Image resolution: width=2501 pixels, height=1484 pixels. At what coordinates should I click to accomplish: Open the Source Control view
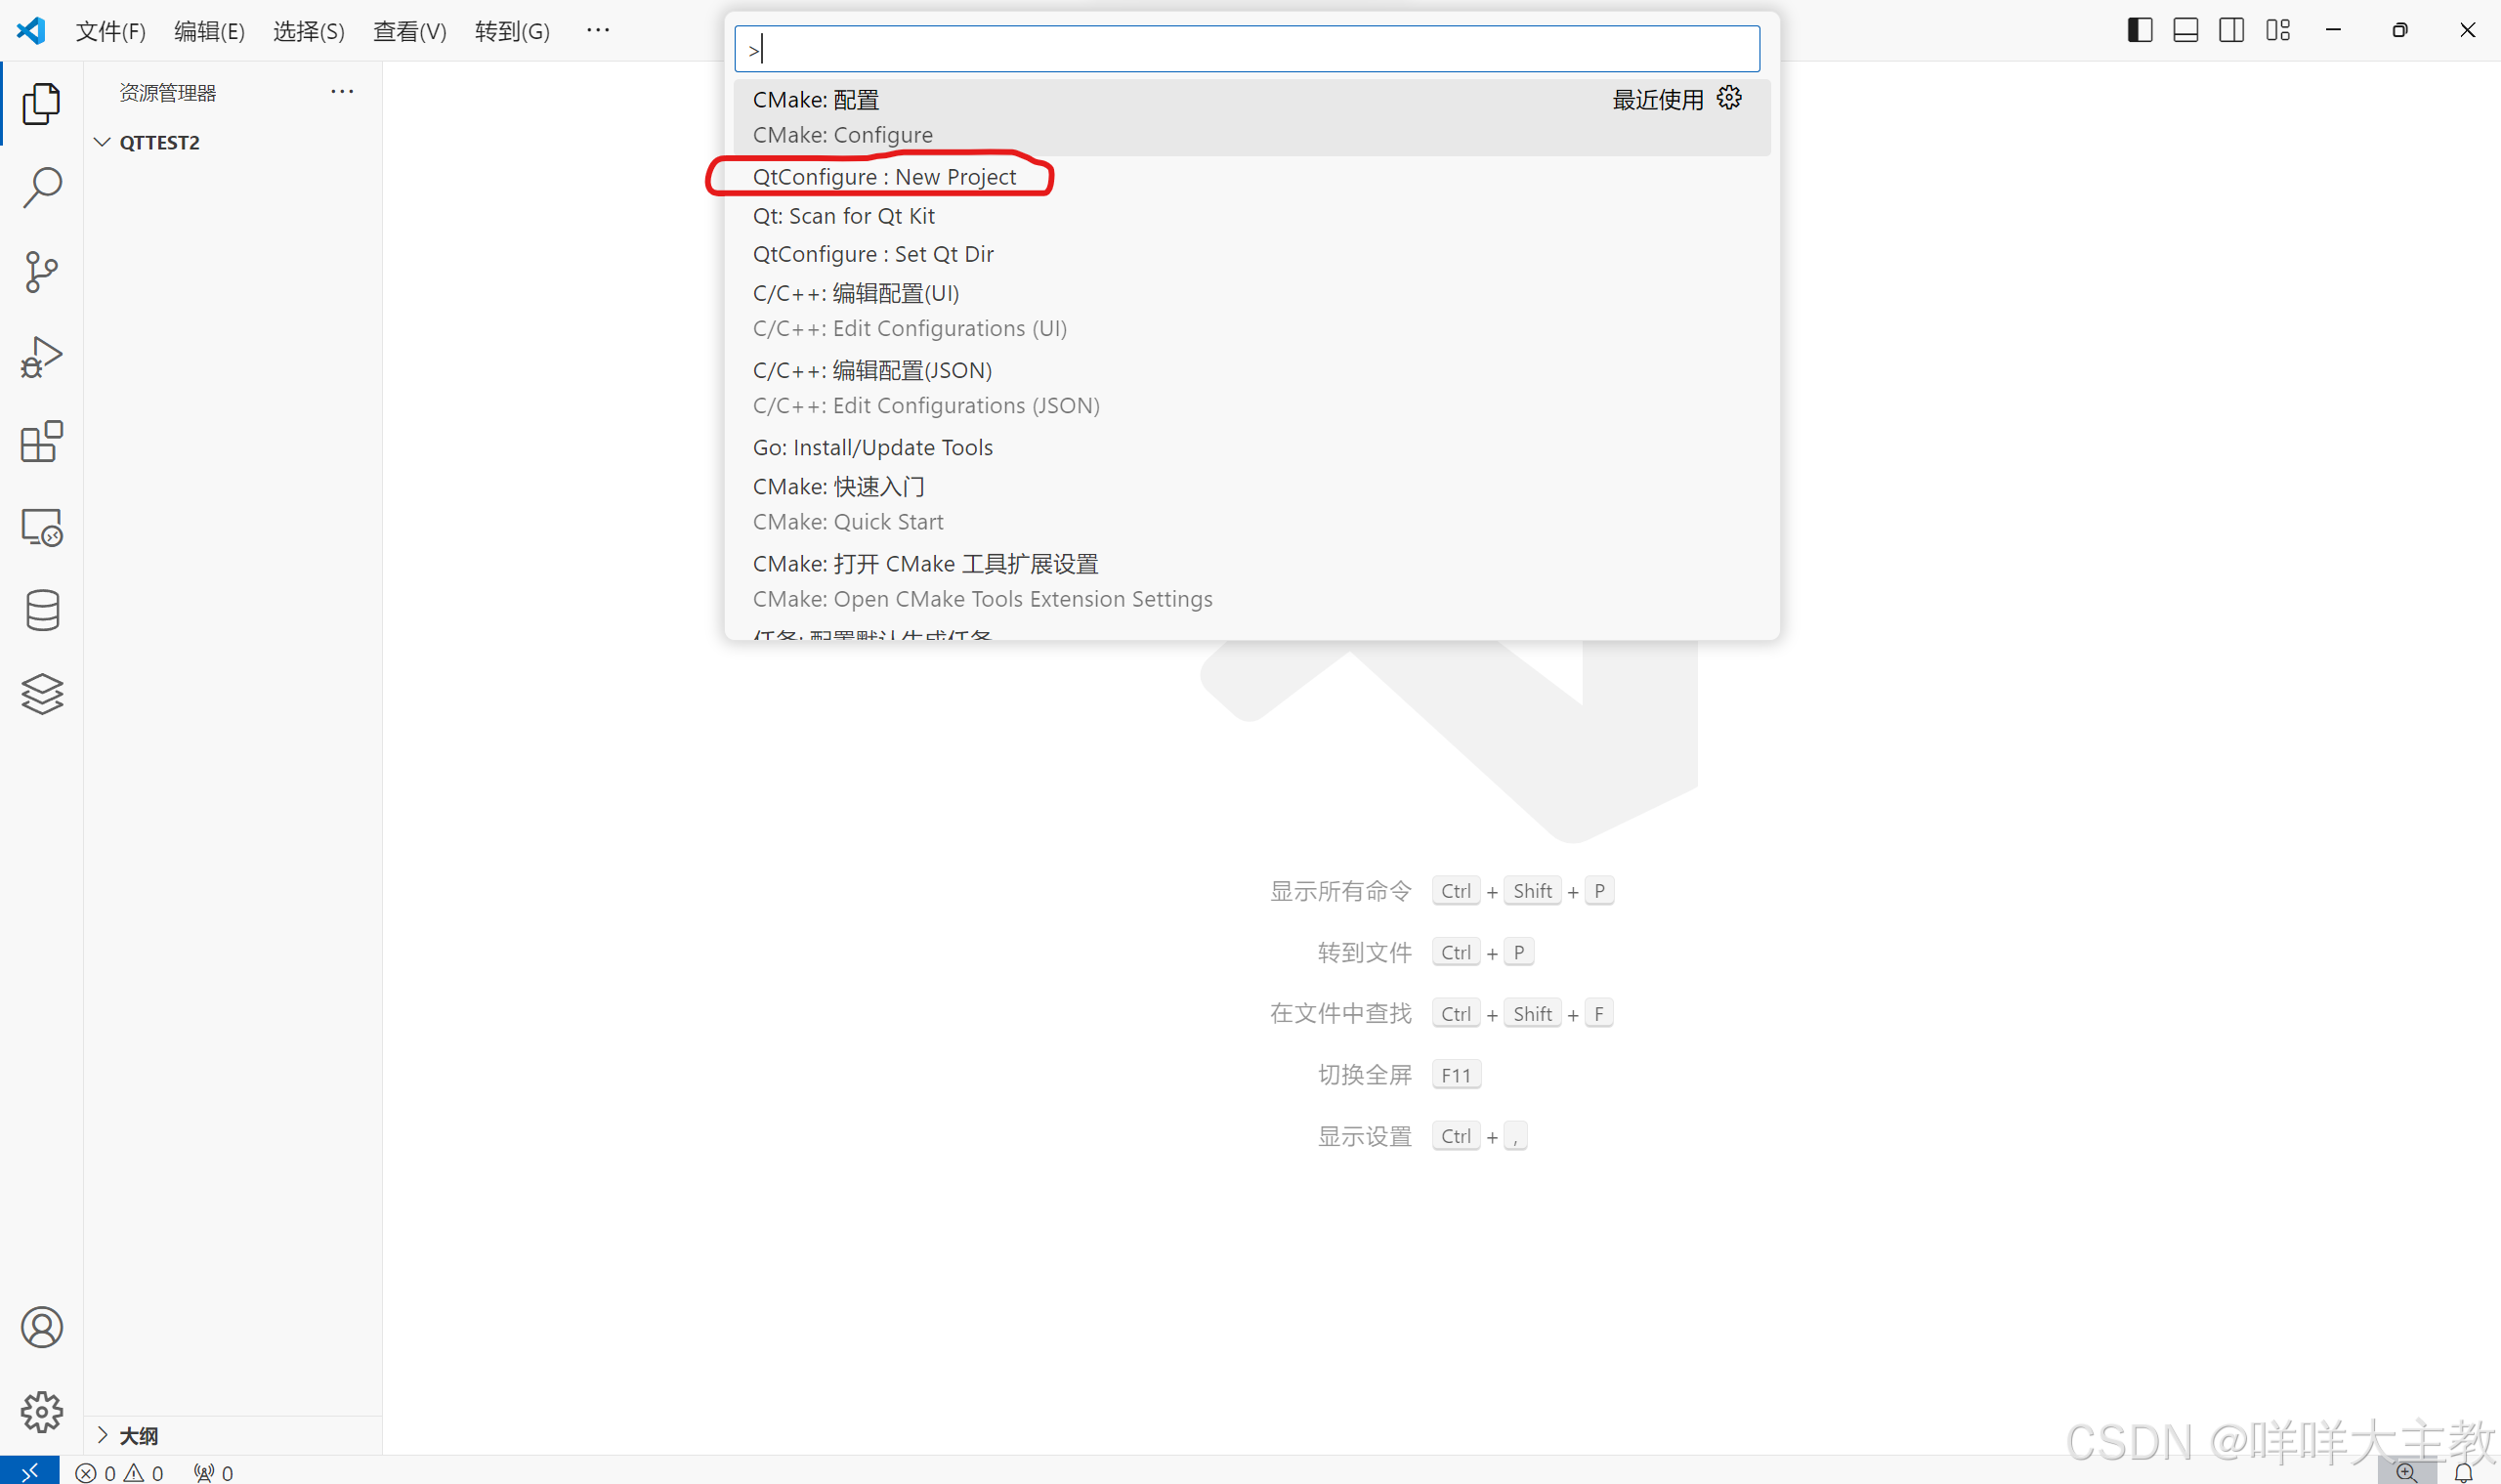[41, 272]
